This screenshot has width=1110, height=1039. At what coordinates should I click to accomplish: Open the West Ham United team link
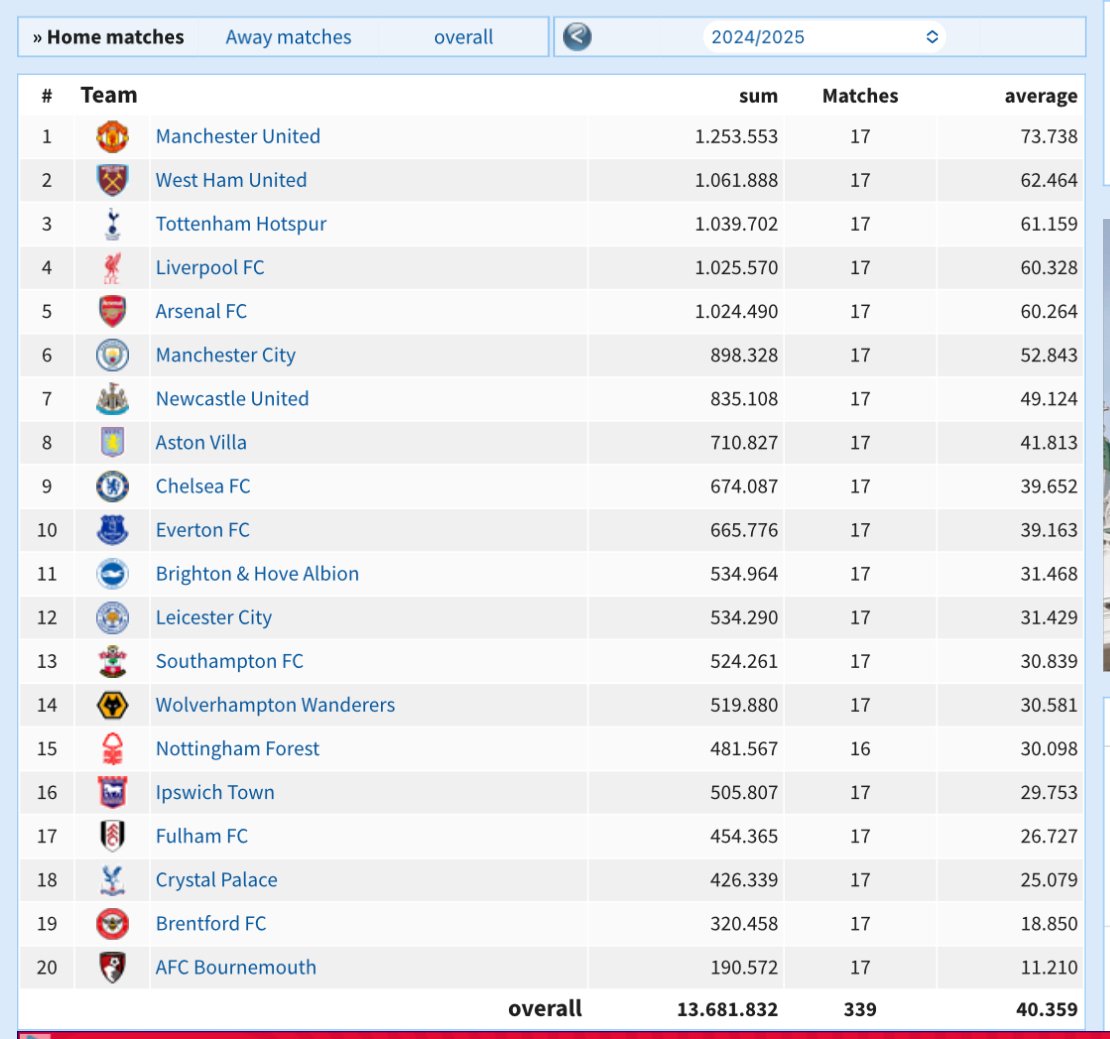(x=231, y=180)
